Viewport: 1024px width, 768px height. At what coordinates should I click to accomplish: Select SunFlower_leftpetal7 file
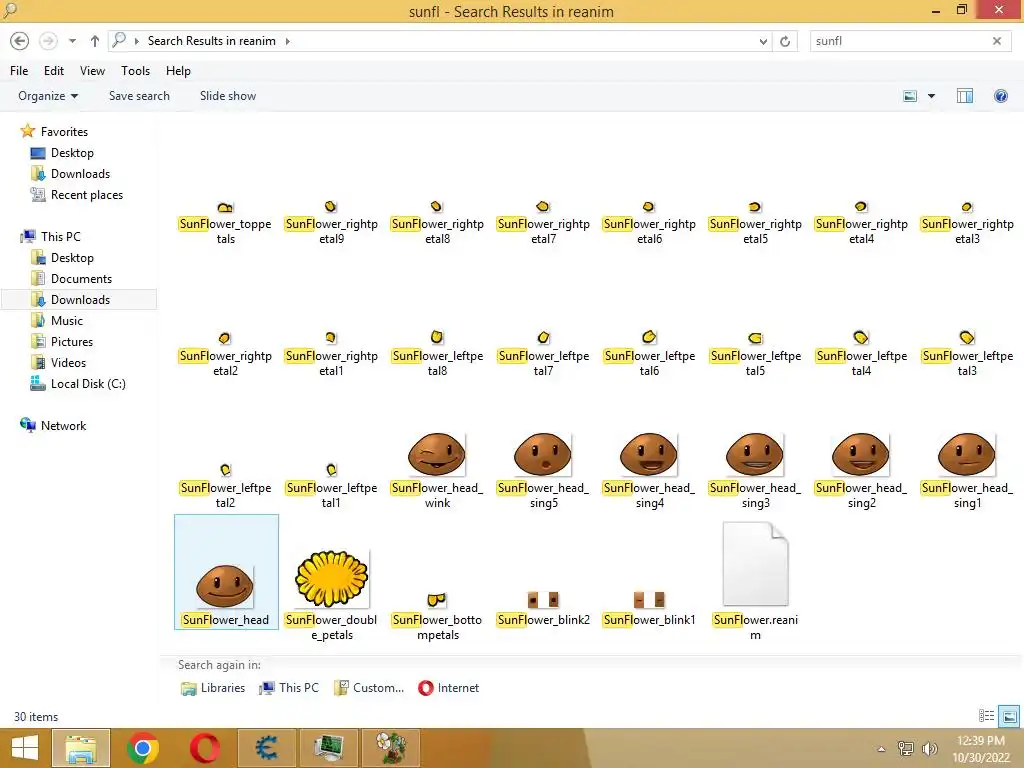tap(543, 355)
